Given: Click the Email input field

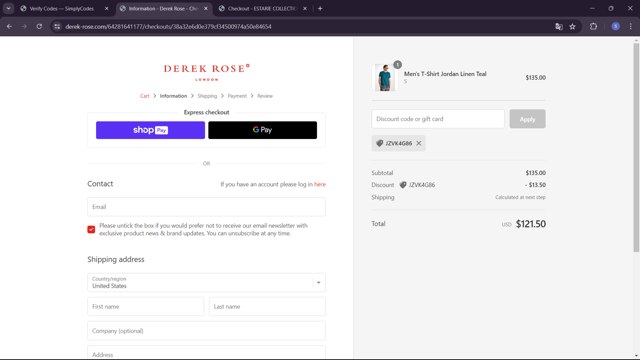Looking at the screenshot, I should (x=206, y=207).
